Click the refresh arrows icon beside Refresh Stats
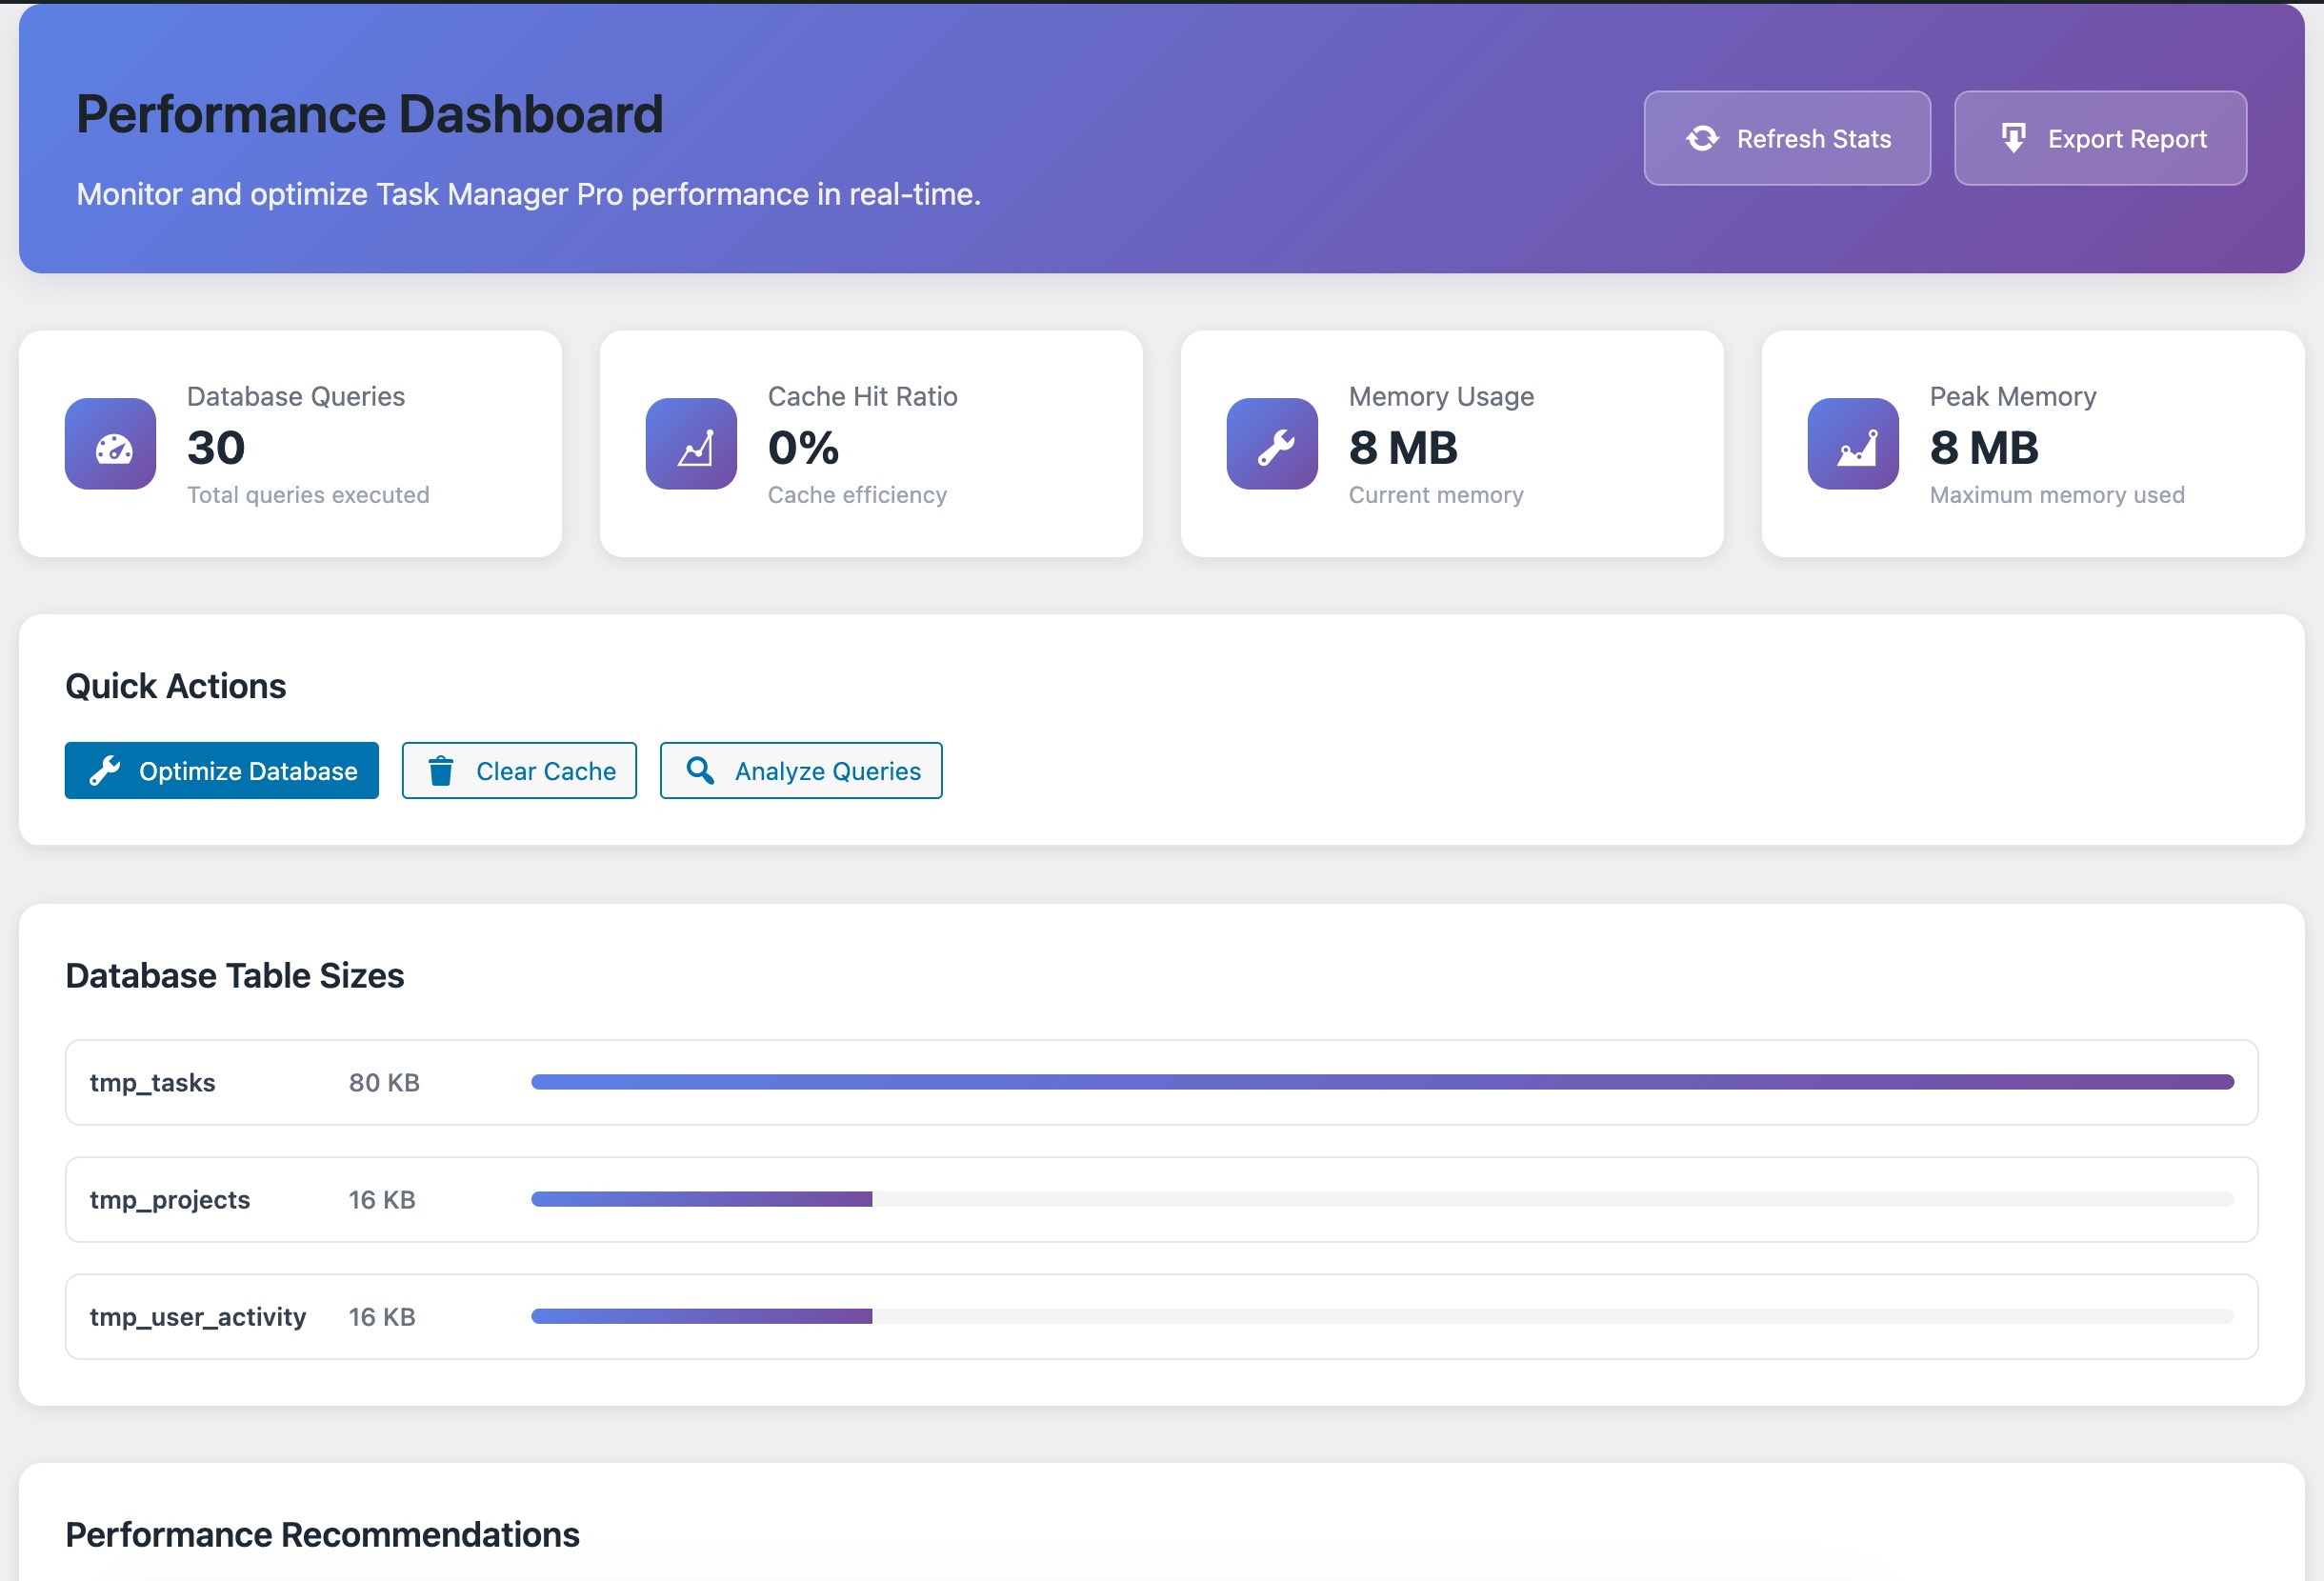The height and width of the screenshot is (1581, 2324). pyautogui.click(x=1702, y=138)
